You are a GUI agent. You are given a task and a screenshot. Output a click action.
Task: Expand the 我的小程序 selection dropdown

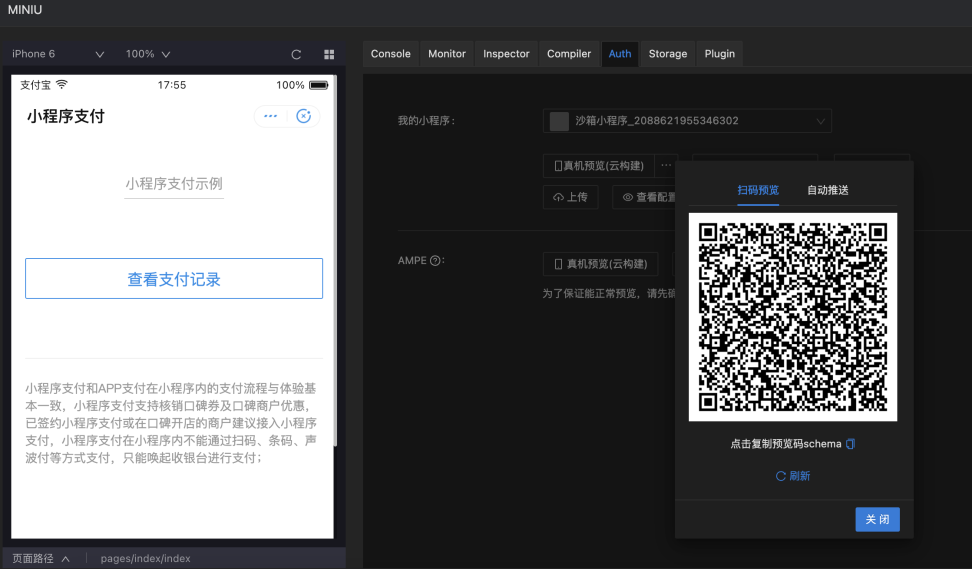pyautogui.click(x=687, y=121)
